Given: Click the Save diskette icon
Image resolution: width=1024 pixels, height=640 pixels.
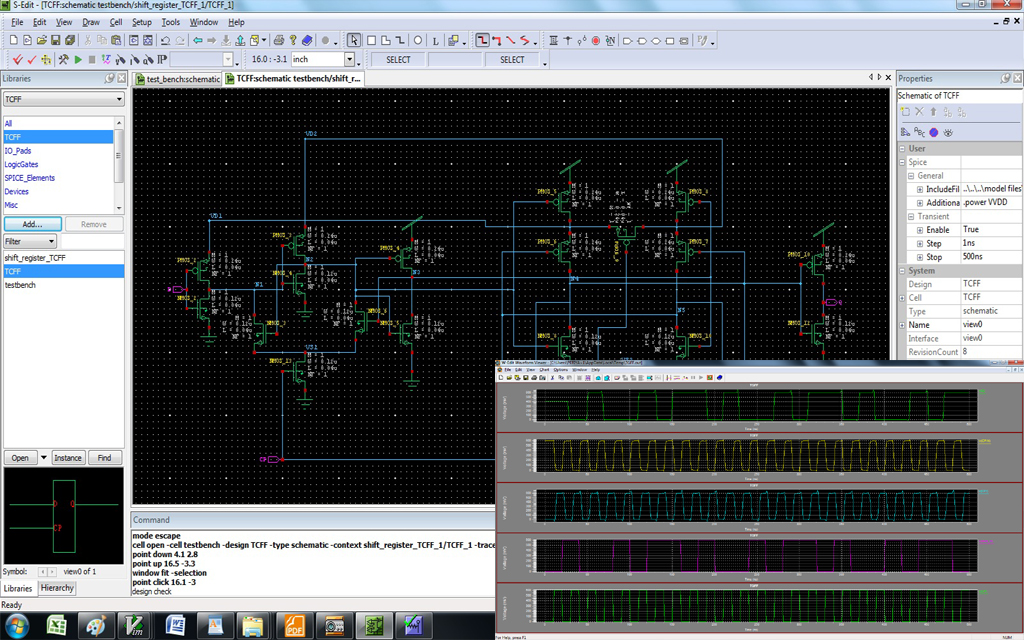Looking at the screenshot, I should point(56,40).
